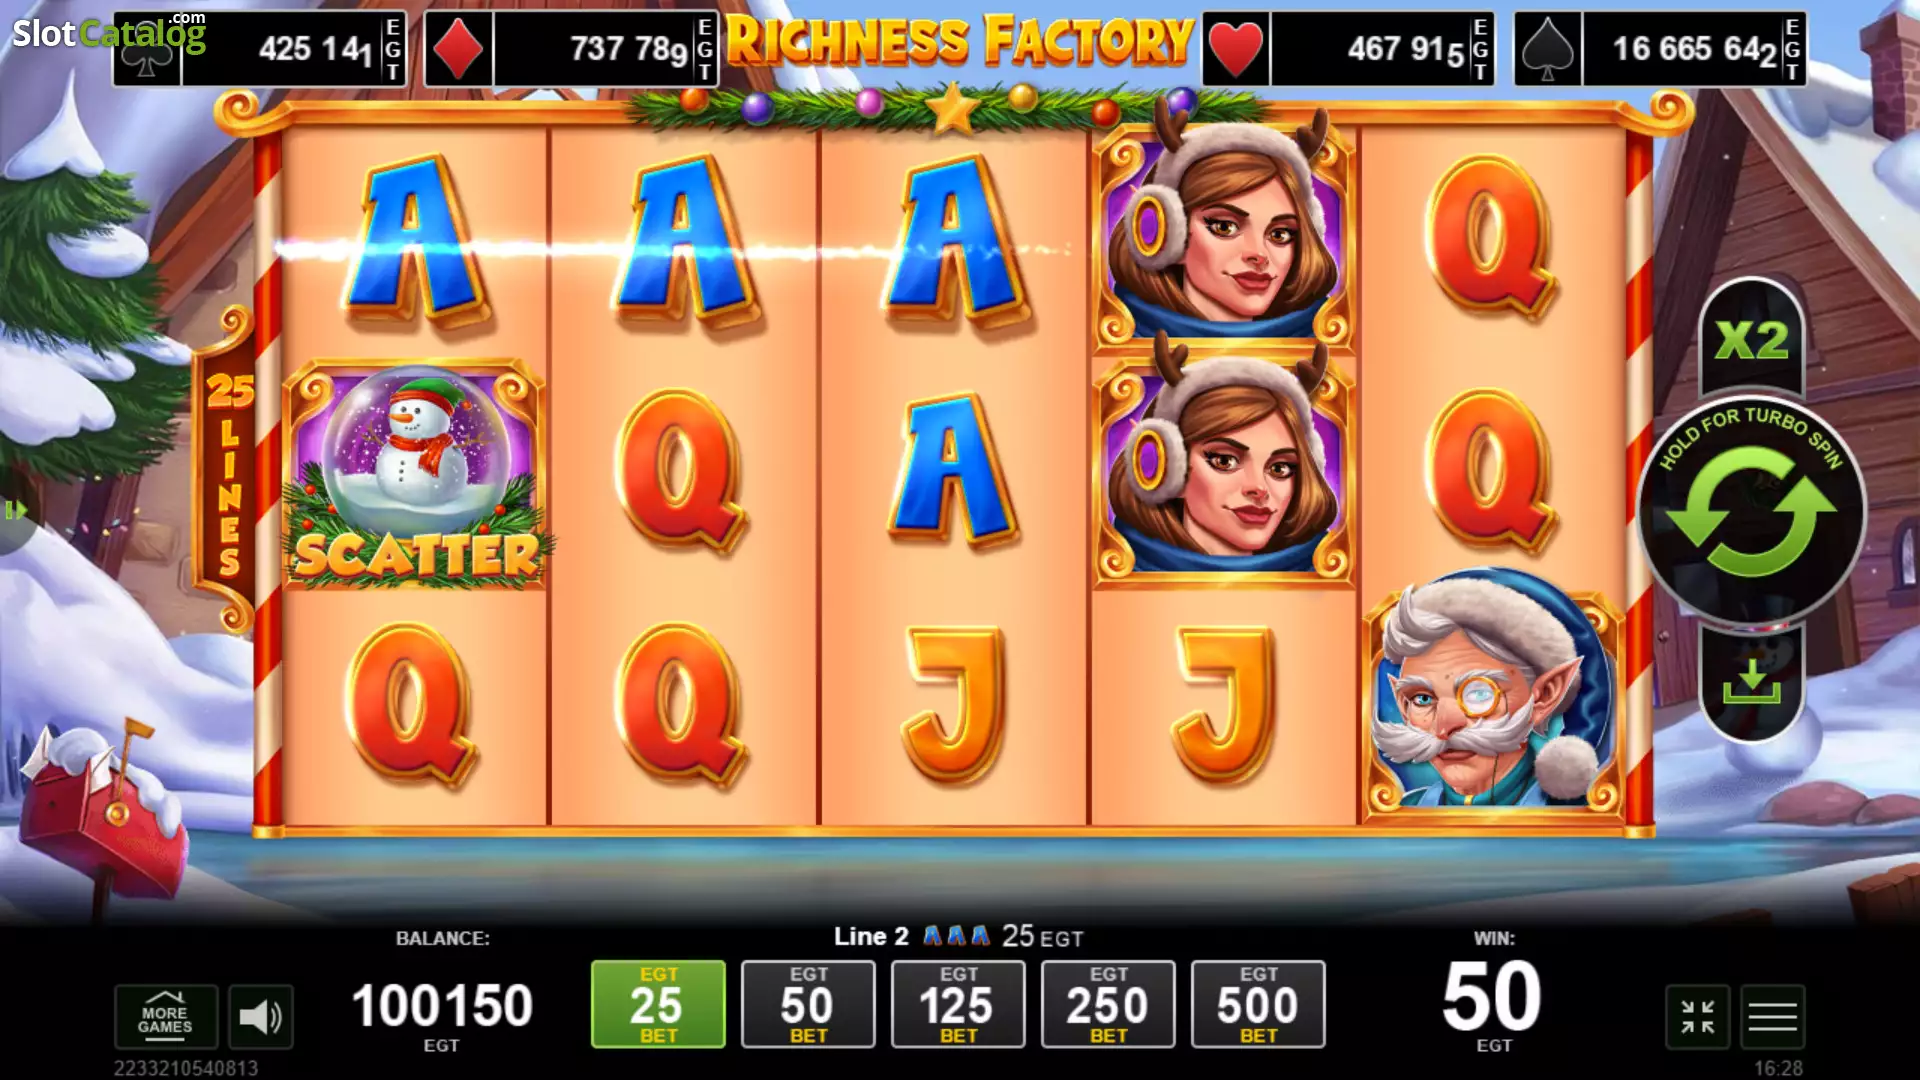Open the More Games button
The height and width of the screenshot is (1080, 1920).
(x=166, y=1017)
